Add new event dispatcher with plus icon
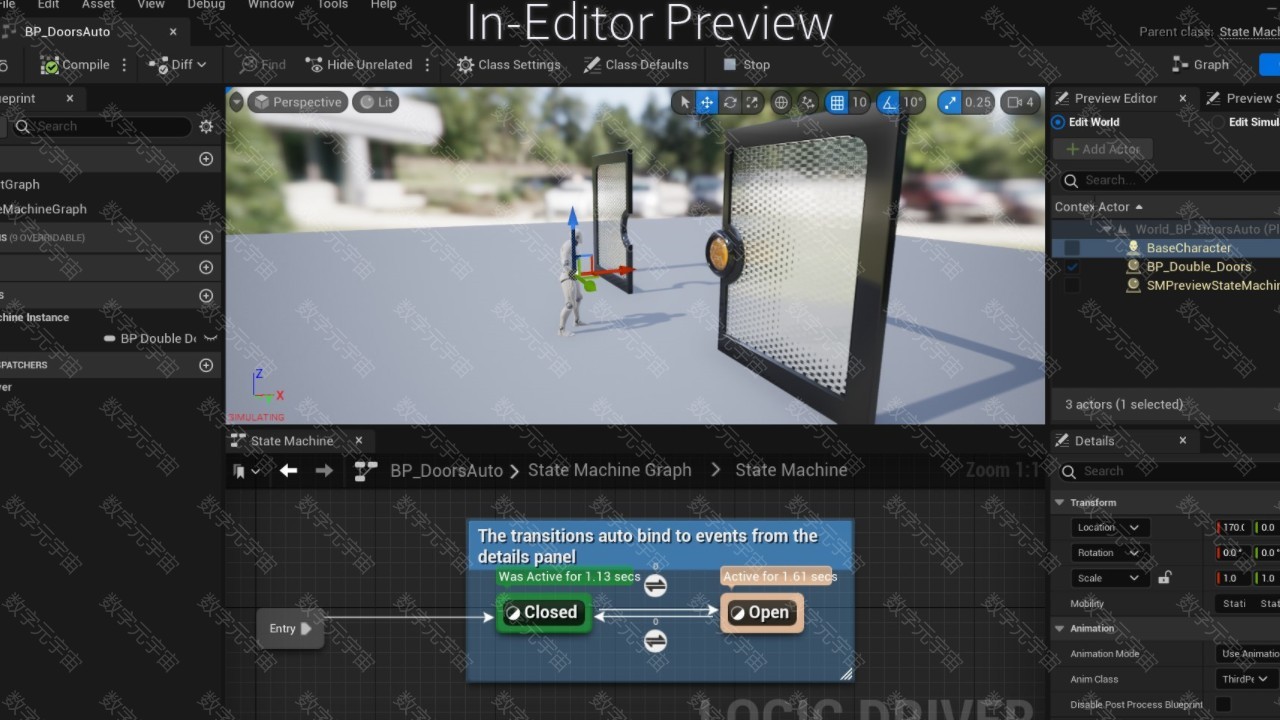 (206, 365)
